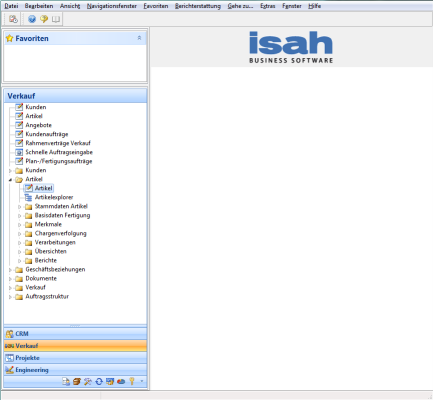Image resolution: width=433 pixels, height=400 pixels.
Task: Open the Bearbeiten menu
Action: pos(39,6)
